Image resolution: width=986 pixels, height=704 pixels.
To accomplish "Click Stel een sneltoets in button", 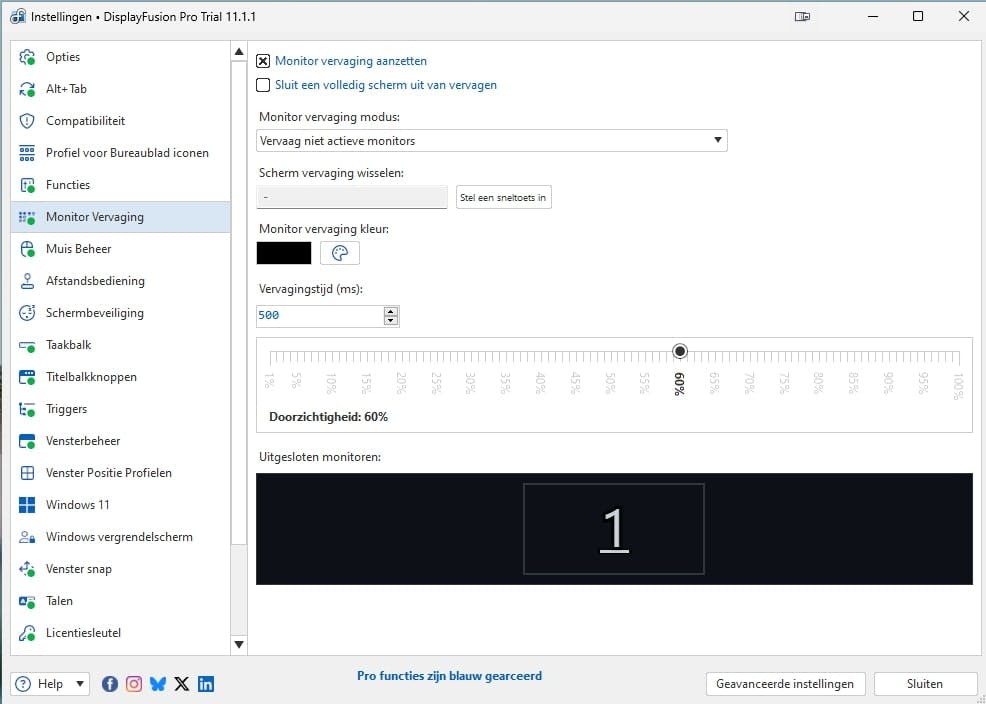I will click(504, 197).
